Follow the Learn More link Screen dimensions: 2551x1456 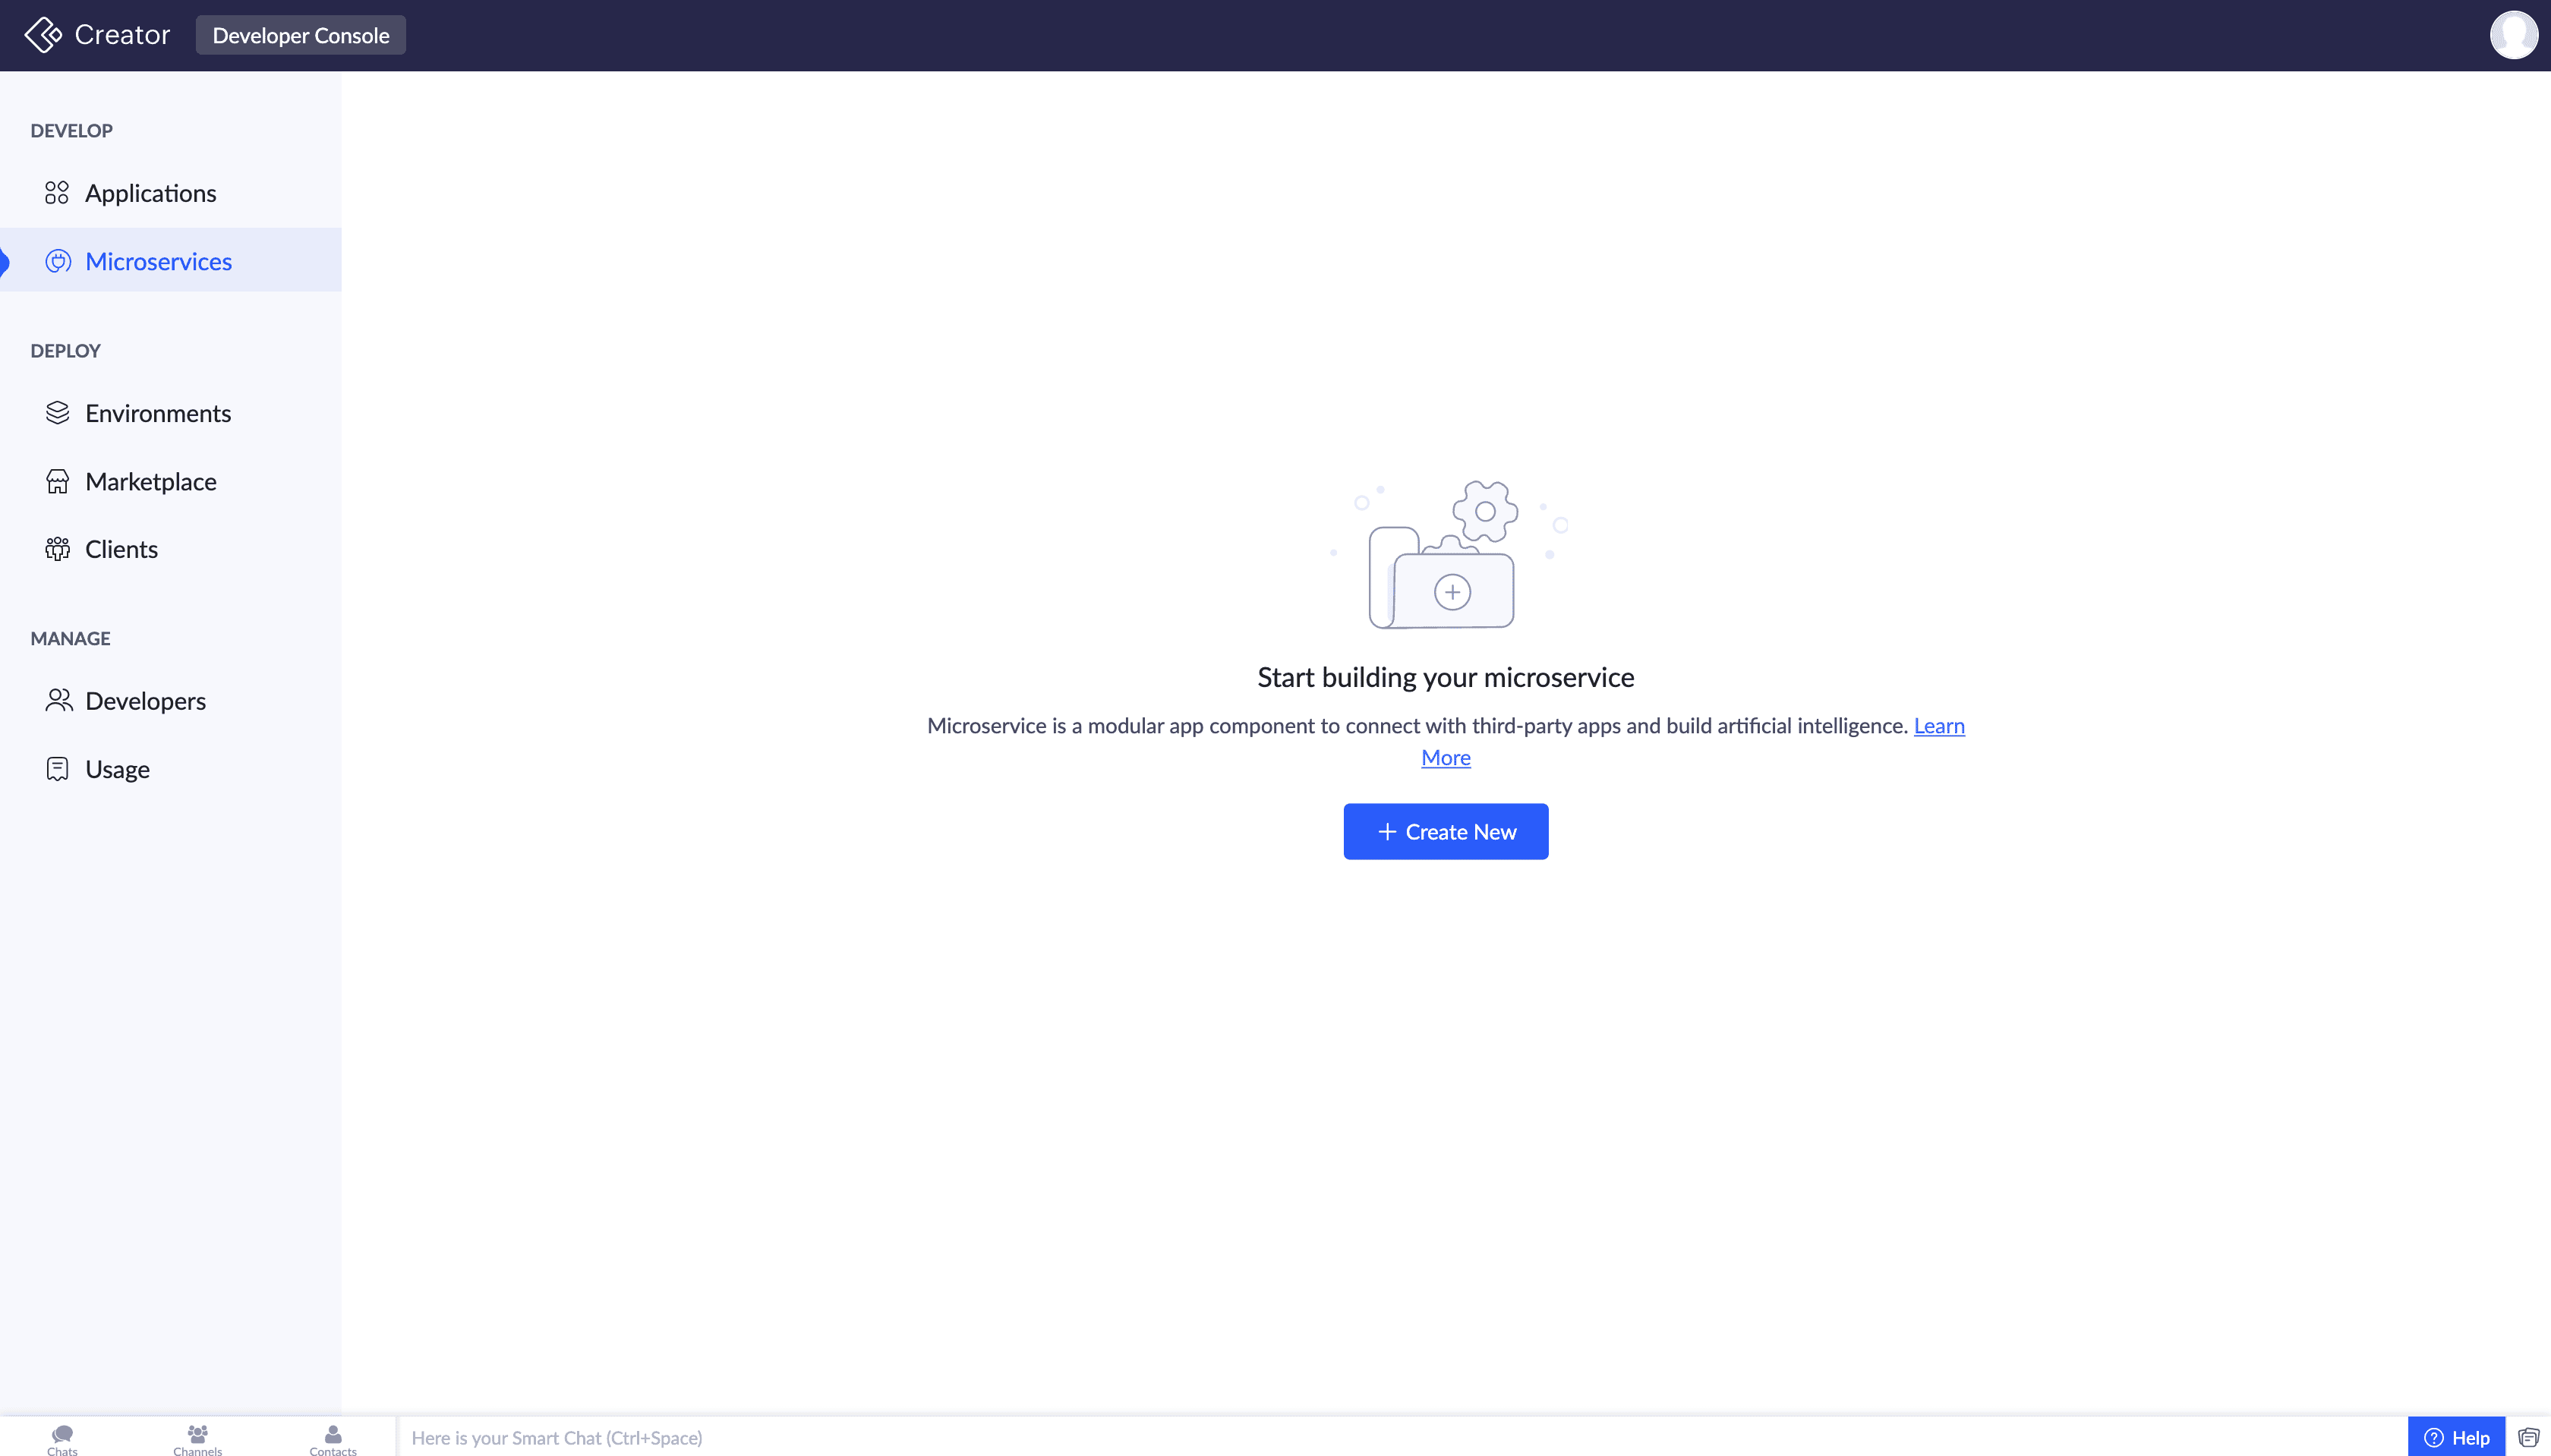point(1938,726)
